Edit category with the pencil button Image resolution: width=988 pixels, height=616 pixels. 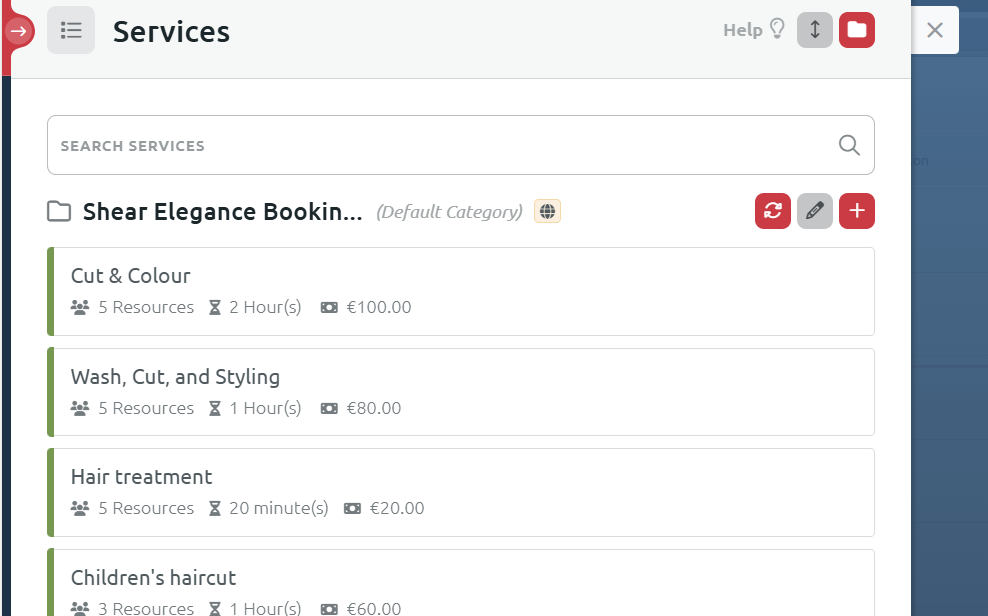point(814,211)
